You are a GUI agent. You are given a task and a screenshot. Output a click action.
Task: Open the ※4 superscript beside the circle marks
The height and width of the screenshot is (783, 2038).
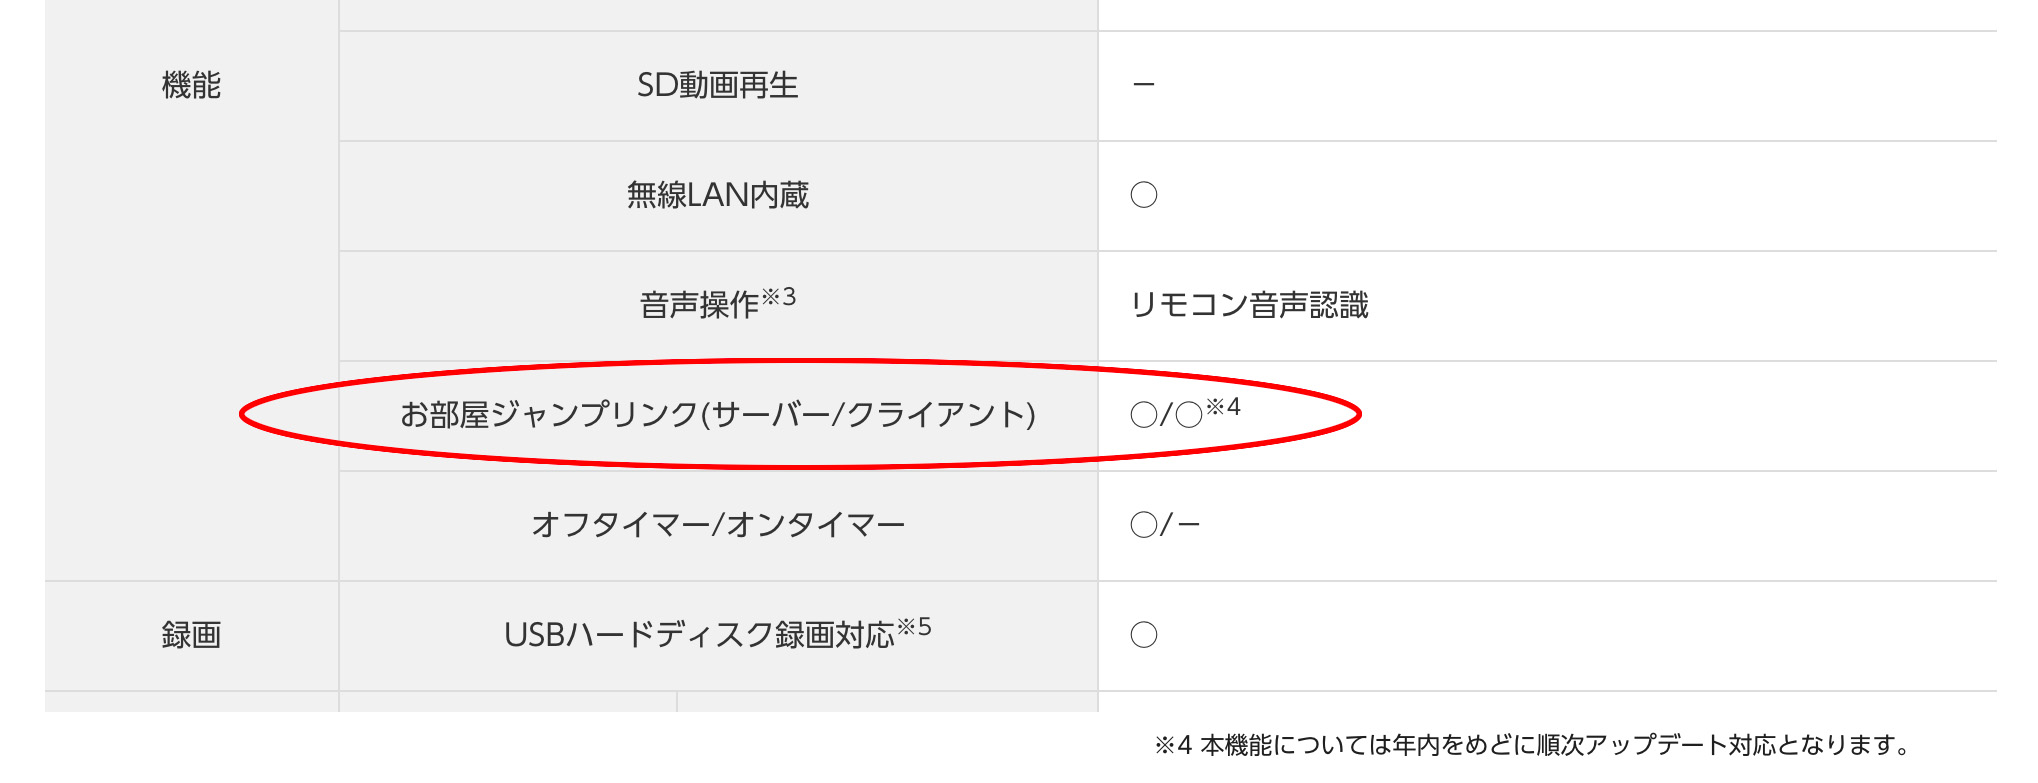(x=1223, y=407)
